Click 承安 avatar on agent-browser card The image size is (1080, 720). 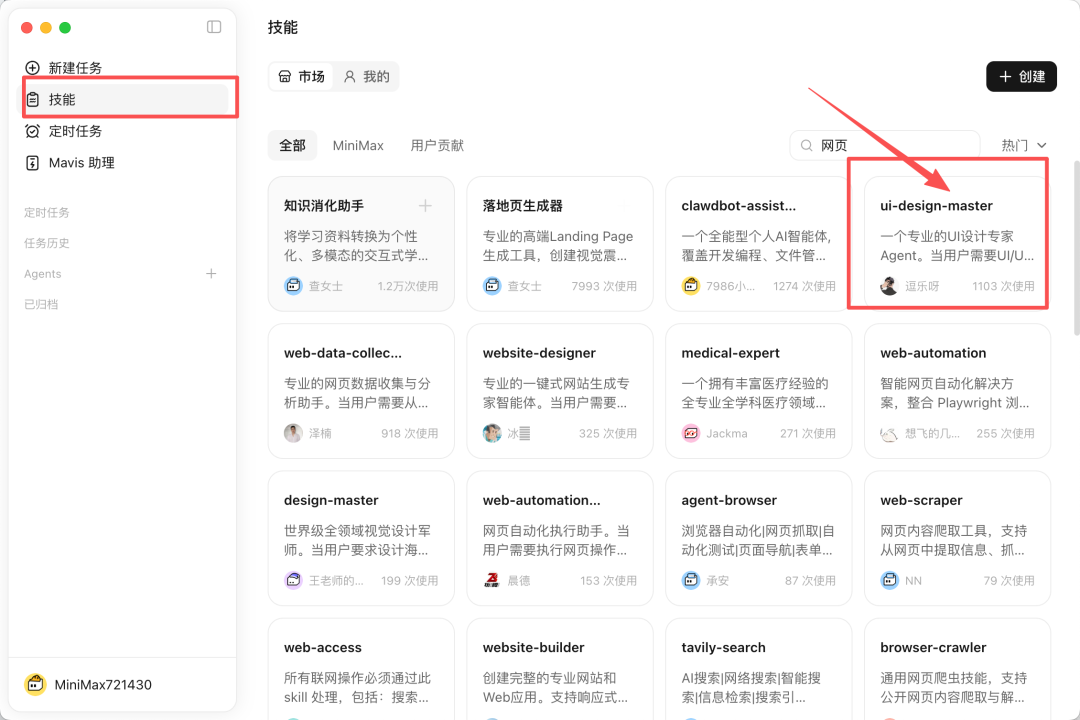tap(691, 580)
